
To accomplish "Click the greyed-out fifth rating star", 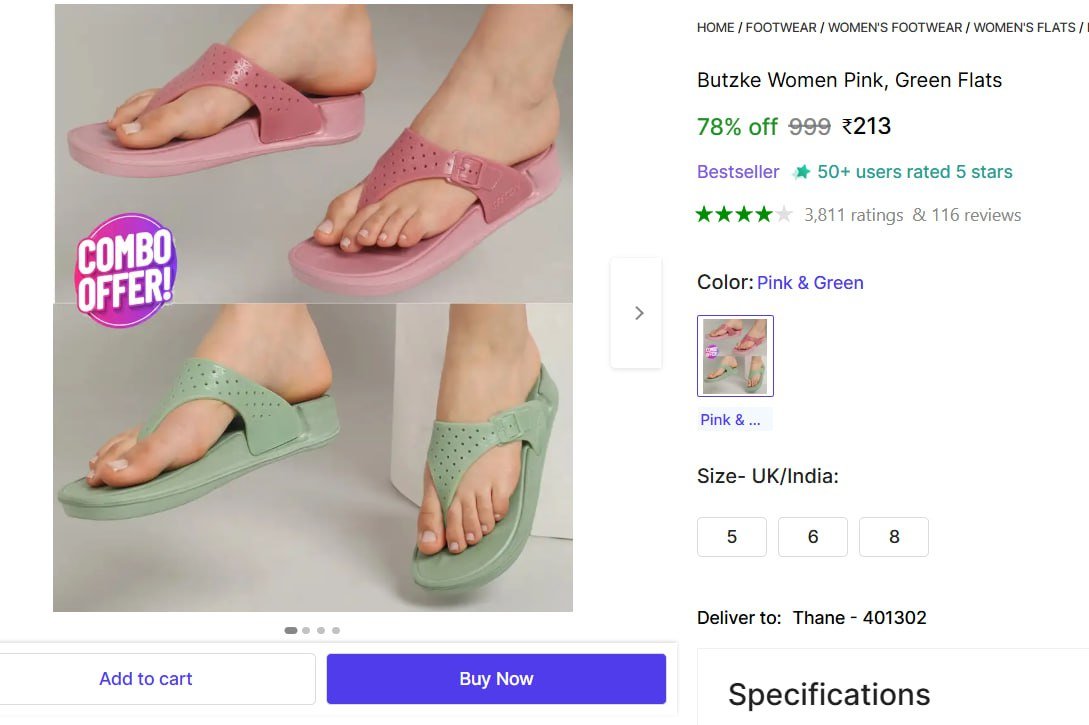I will (784, 213).
